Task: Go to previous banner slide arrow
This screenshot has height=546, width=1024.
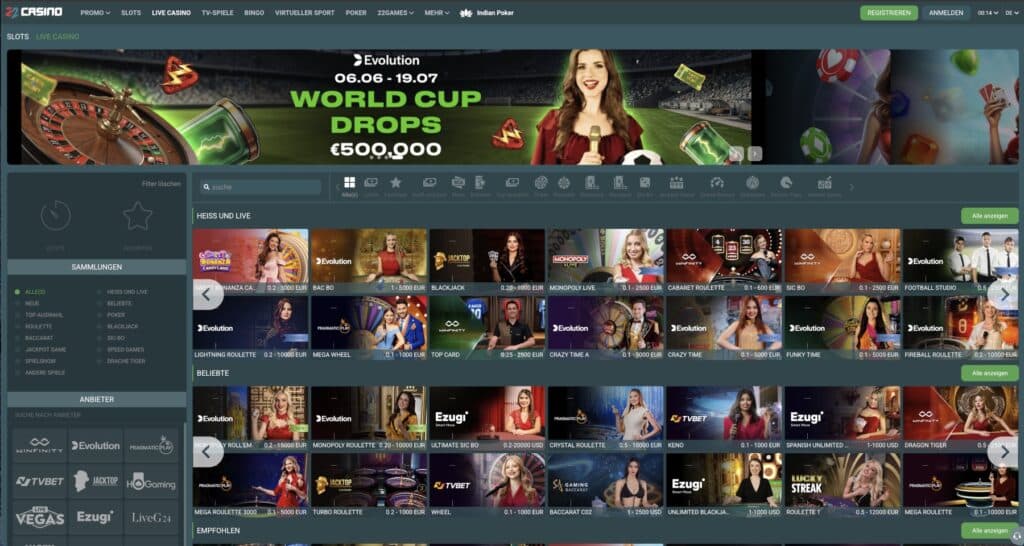Action: click(737, 154)
